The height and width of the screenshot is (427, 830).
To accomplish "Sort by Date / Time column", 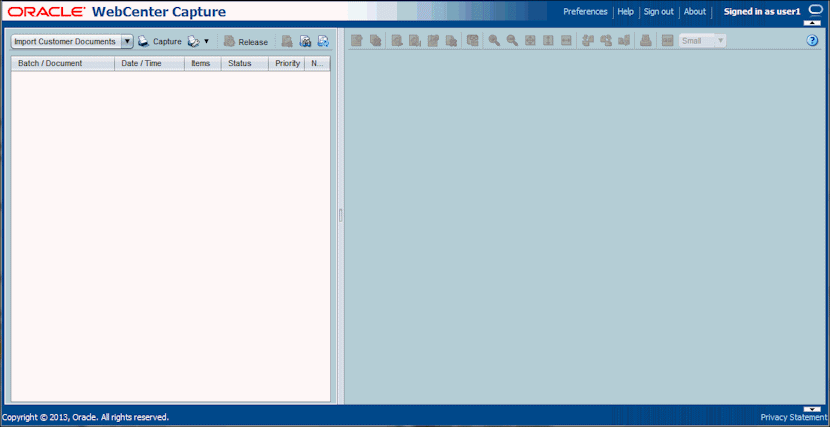I will click(x=149, y=63).
